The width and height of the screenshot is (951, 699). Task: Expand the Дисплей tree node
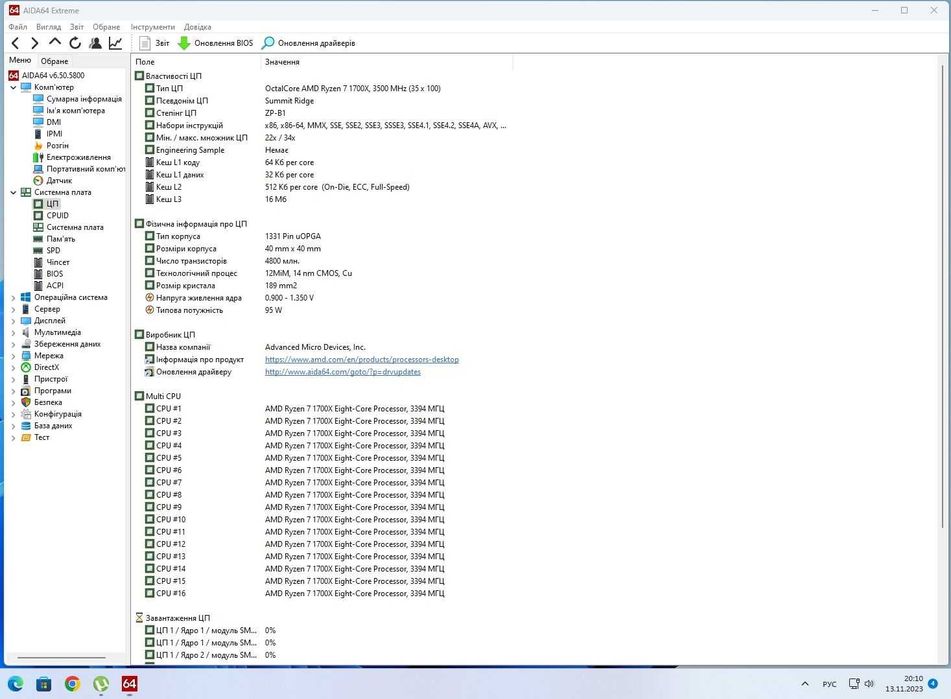[13, 321]
